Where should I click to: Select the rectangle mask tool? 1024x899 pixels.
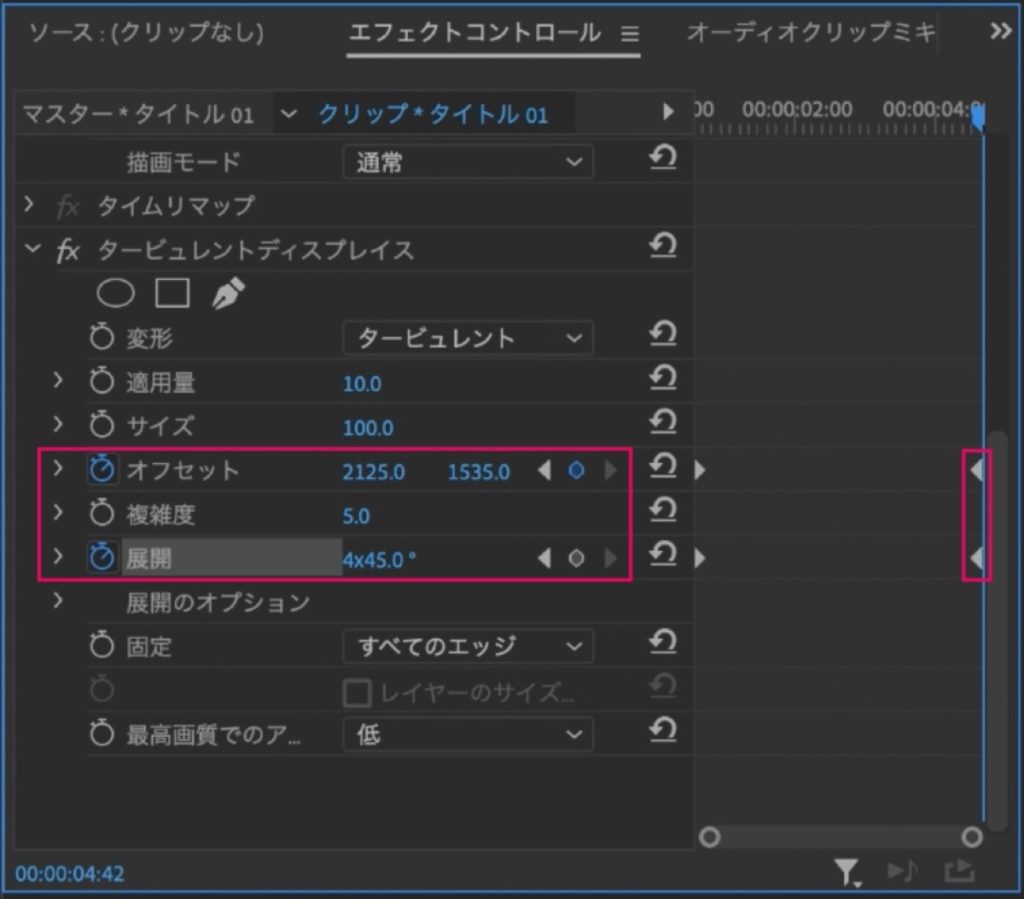[x=172, y=293]
